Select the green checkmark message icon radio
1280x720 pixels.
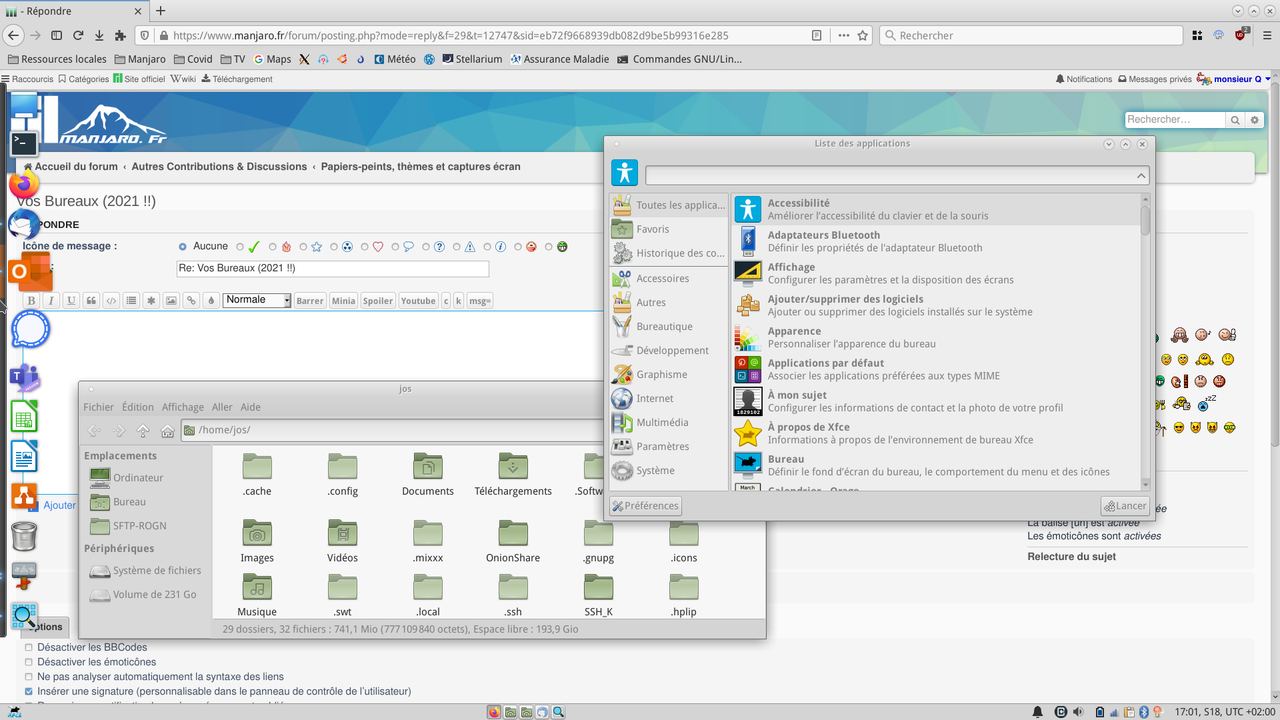(x=240, y=246)
